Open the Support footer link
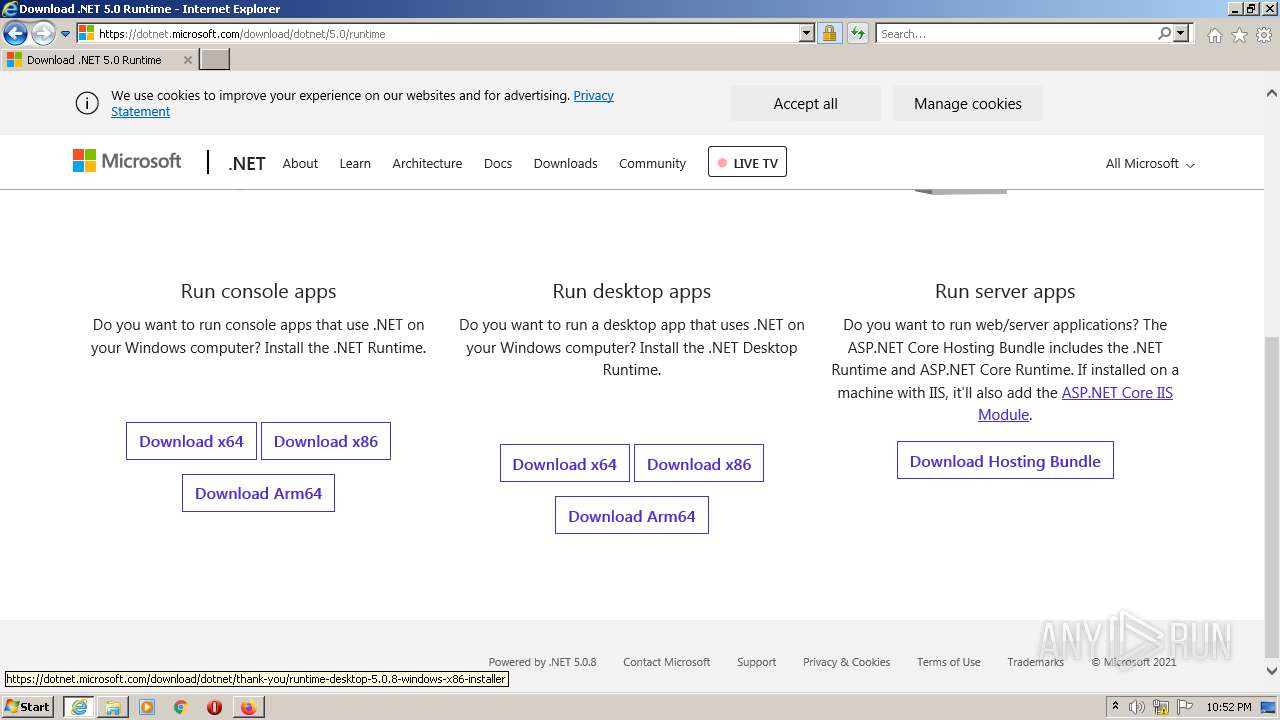 [756, 662]
